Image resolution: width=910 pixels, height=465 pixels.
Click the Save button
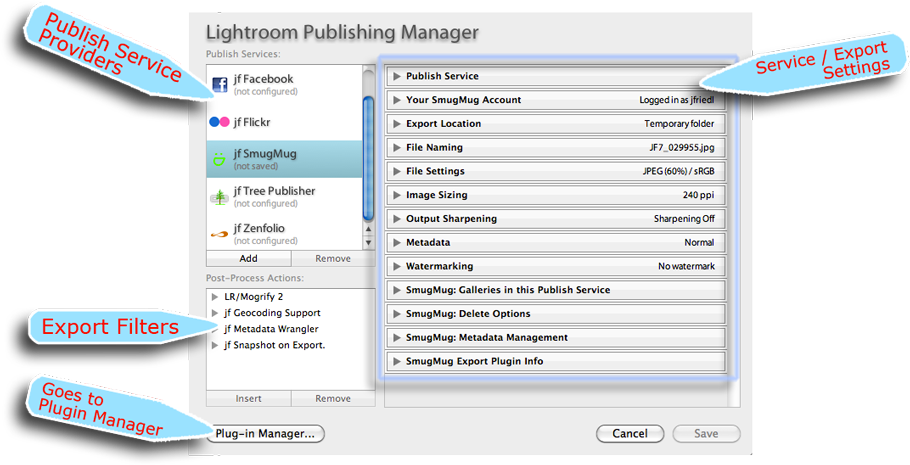coord(706,434)
